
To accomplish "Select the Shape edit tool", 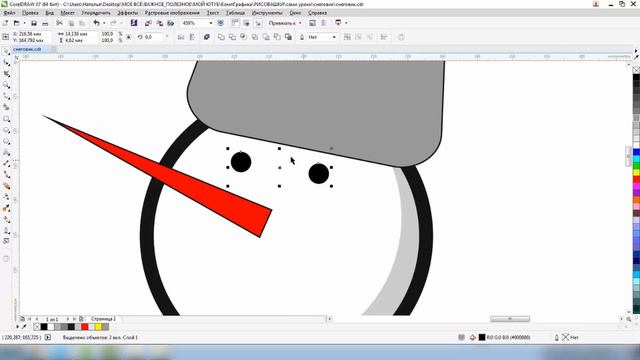I will tap(6, 62).
